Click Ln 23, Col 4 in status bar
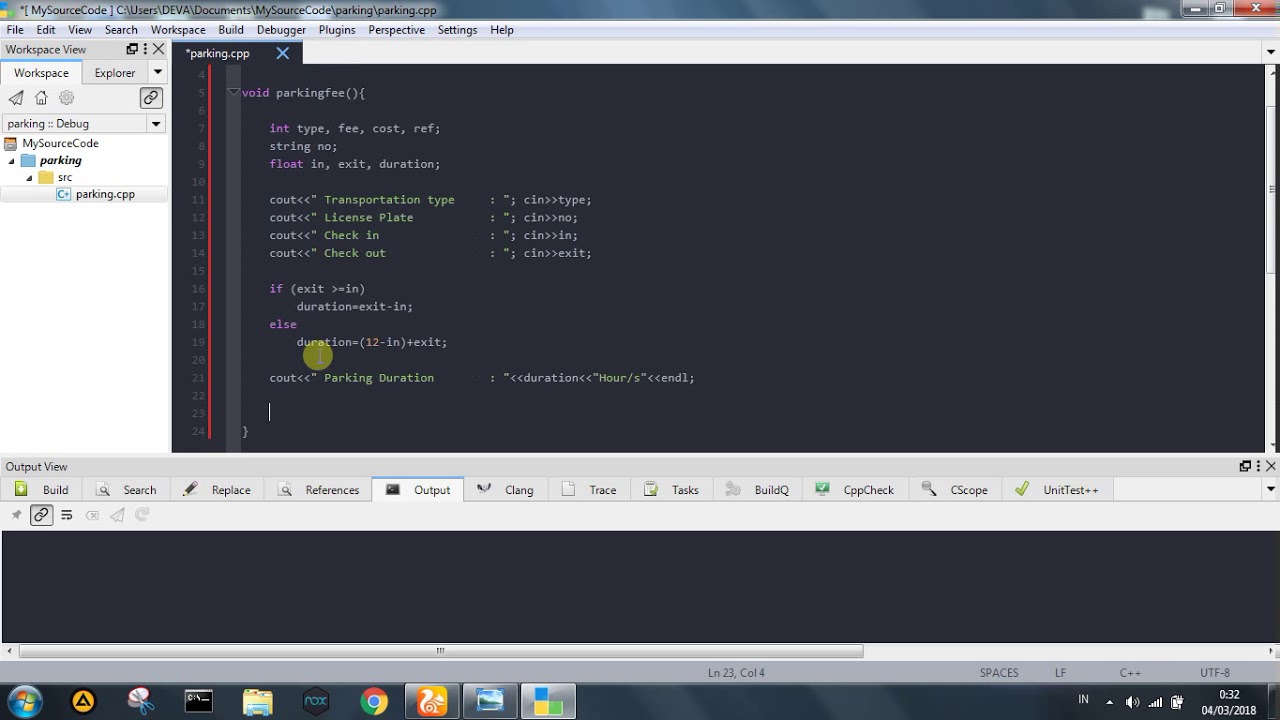This screenshot has height=720, width=1280. click(x=736, y=673)
